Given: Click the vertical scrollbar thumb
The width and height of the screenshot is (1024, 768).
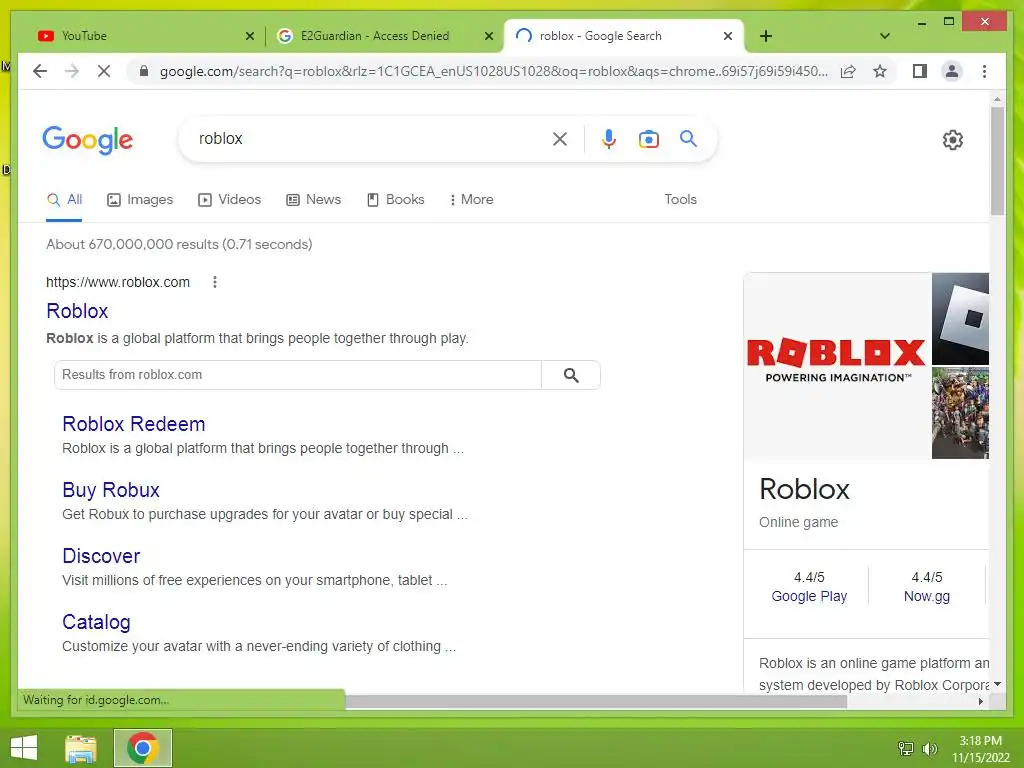Looking at the screenshot, I should pyautogui.click(x=997, y=161).
